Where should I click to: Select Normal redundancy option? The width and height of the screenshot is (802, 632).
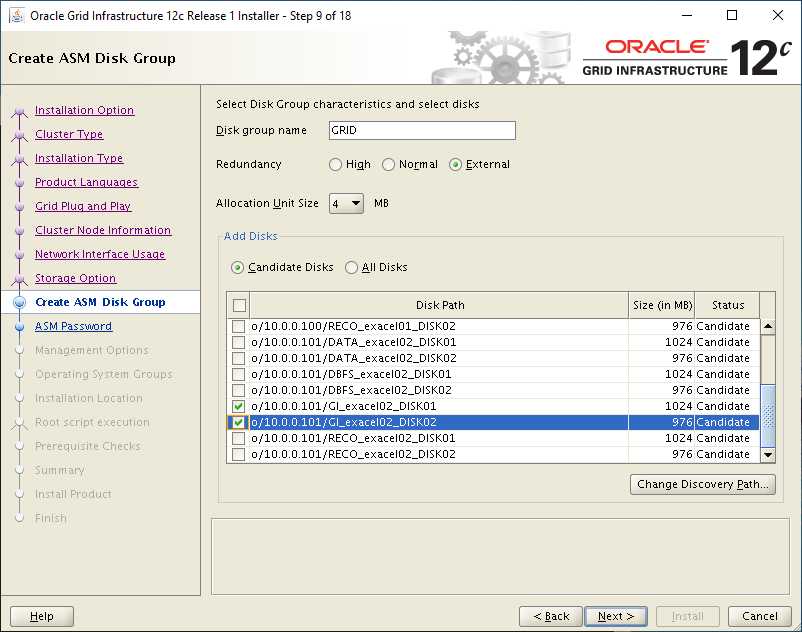388,165
